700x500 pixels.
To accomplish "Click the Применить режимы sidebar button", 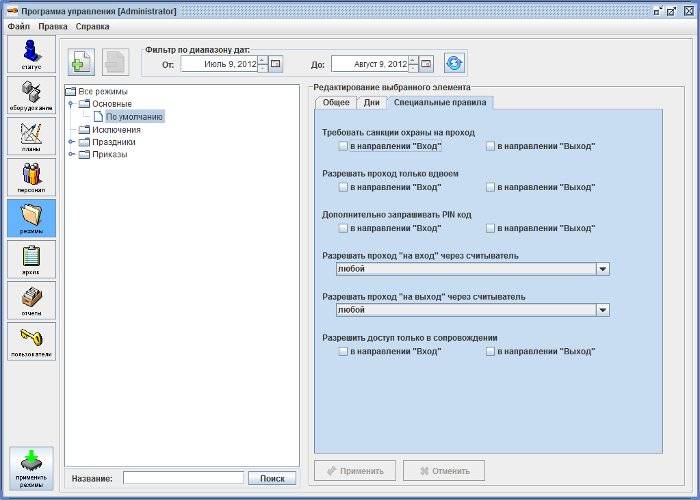I will [x=31, y=468].
